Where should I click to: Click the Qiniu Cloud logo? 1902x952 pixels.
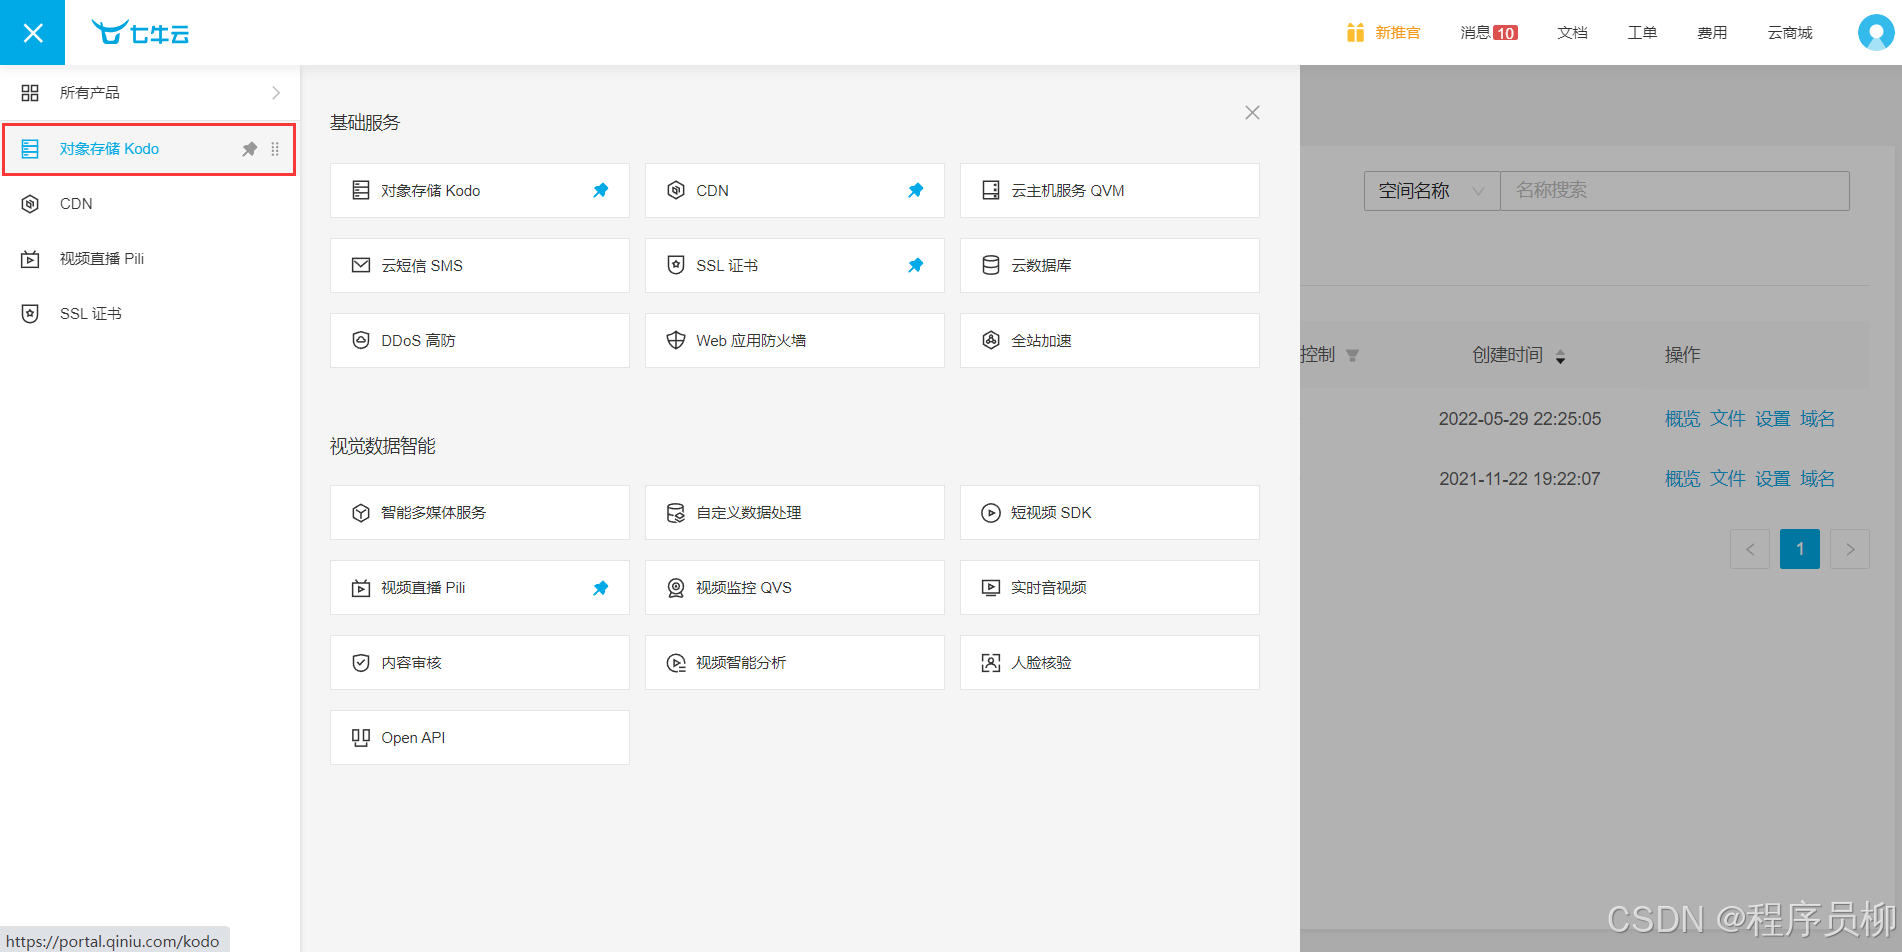[x=140, y=33]
